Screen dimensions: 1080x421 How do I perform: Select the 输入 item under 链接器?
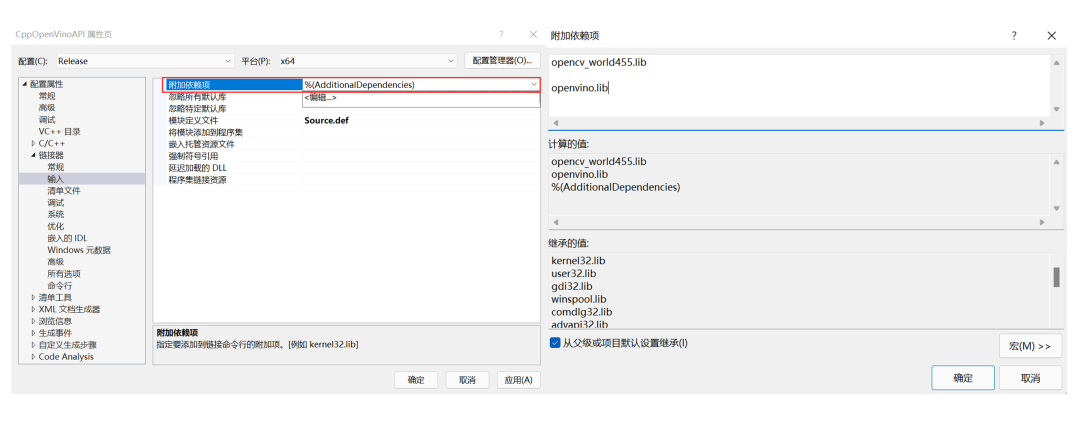pos(56,178)
